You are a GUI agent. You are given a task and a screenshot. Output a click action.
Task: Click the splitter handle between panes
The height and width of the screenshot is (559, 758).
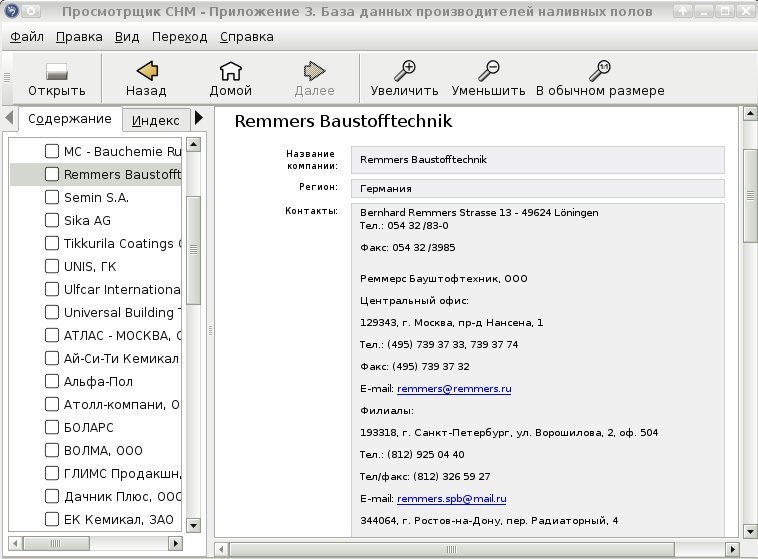click(210, 330)
